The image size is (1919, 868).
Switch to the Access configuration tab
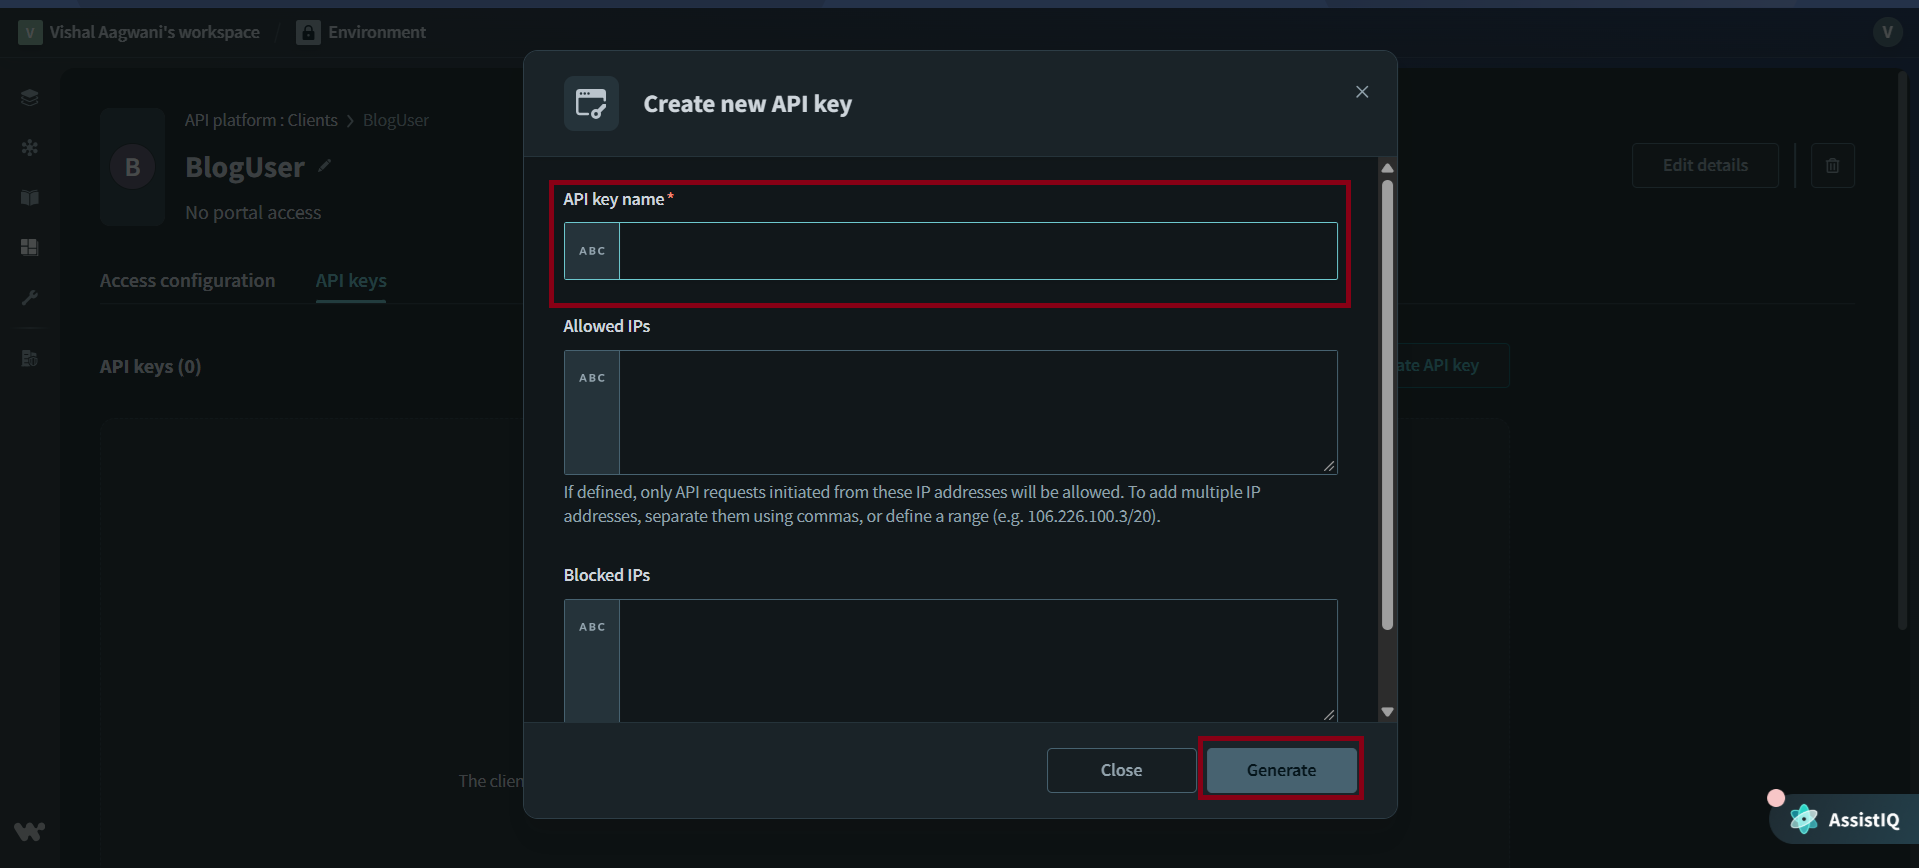point(187,281)
